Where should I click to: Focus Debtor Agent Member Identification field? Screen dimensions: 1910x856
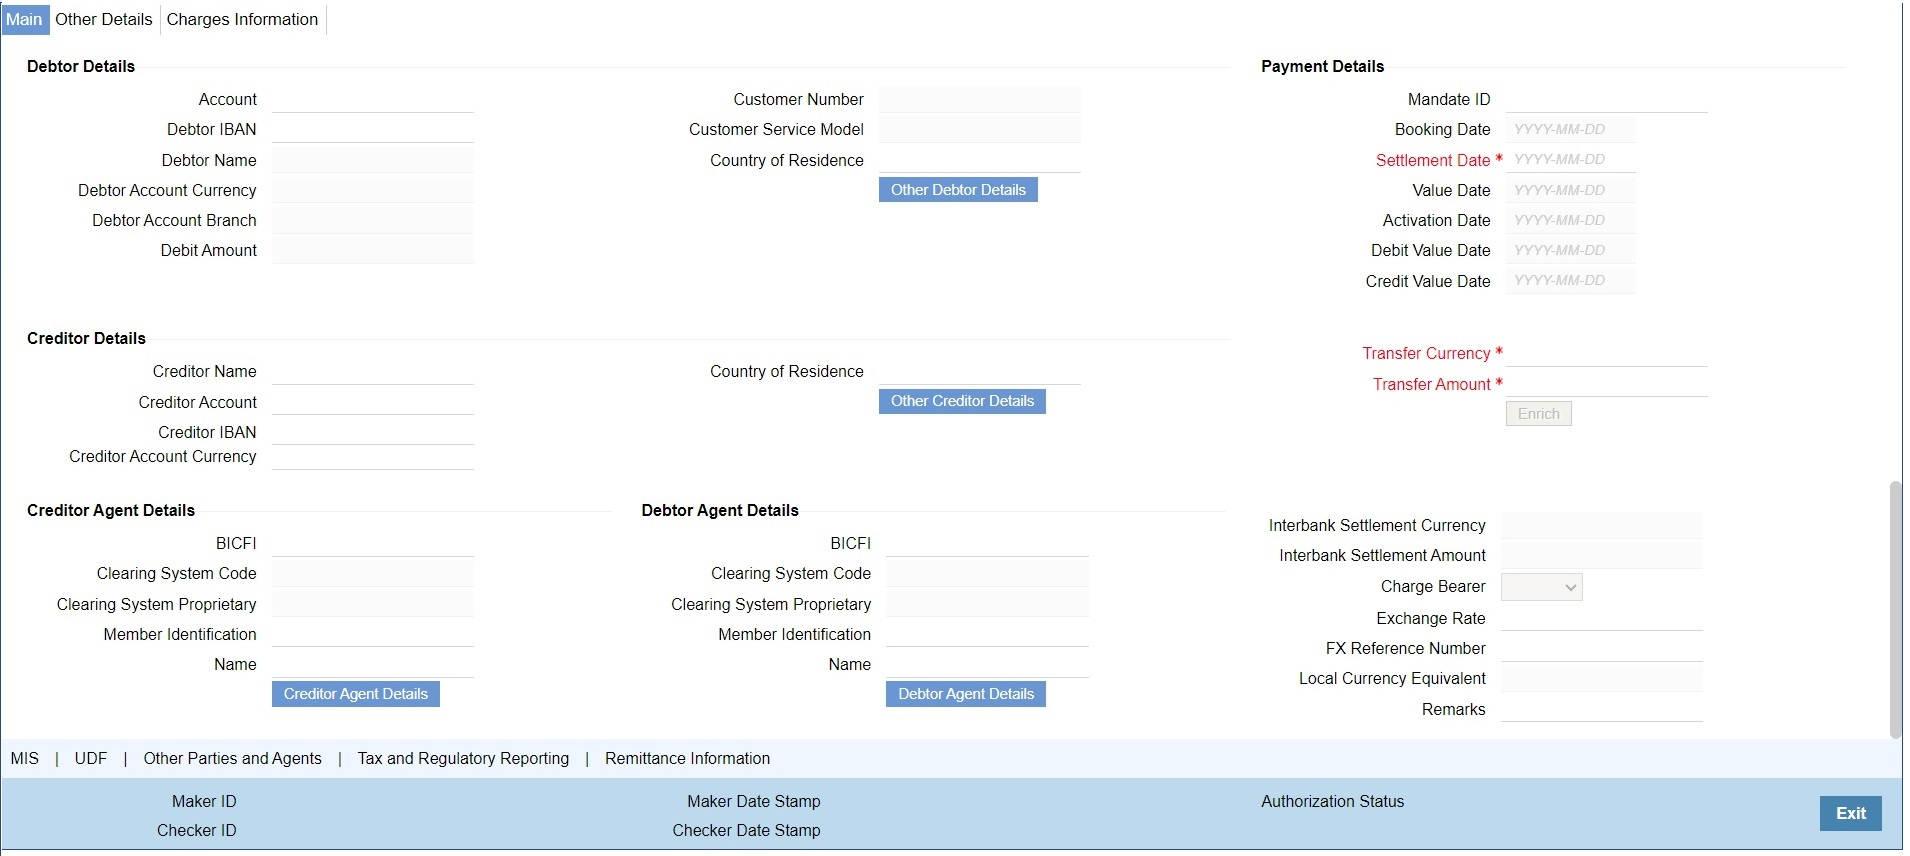(987, 634)
